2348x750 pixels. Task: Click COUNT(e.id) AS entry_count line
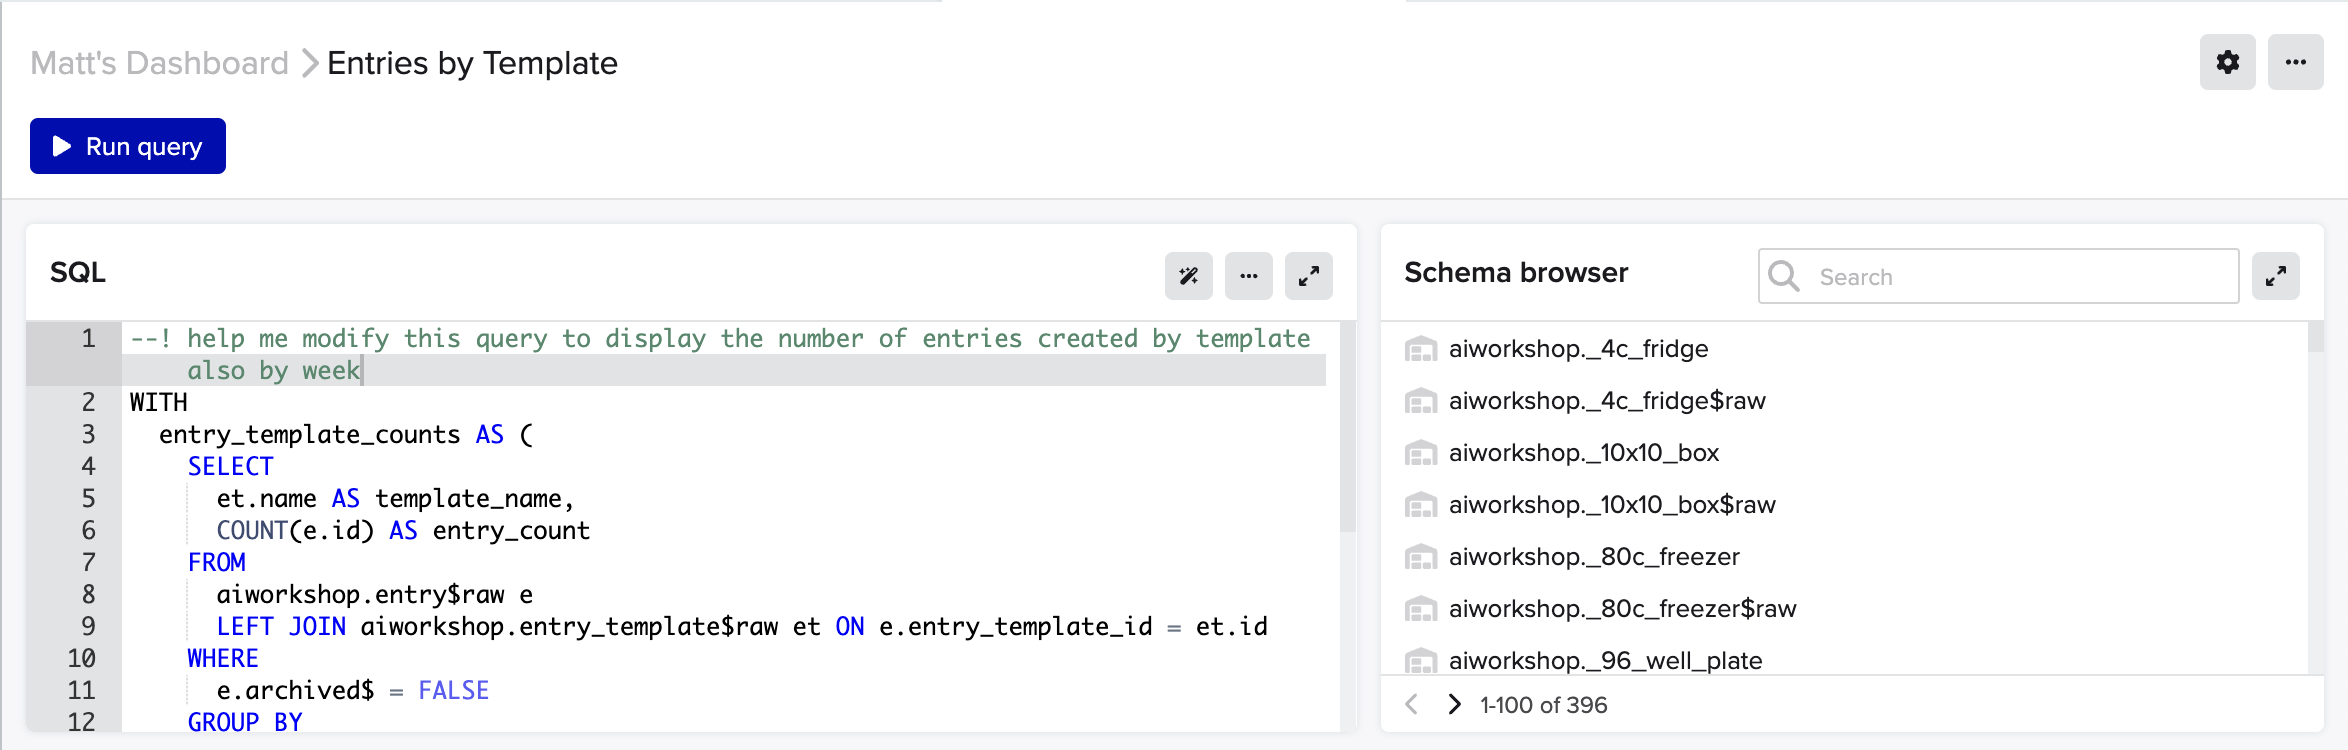pos(403,530)
